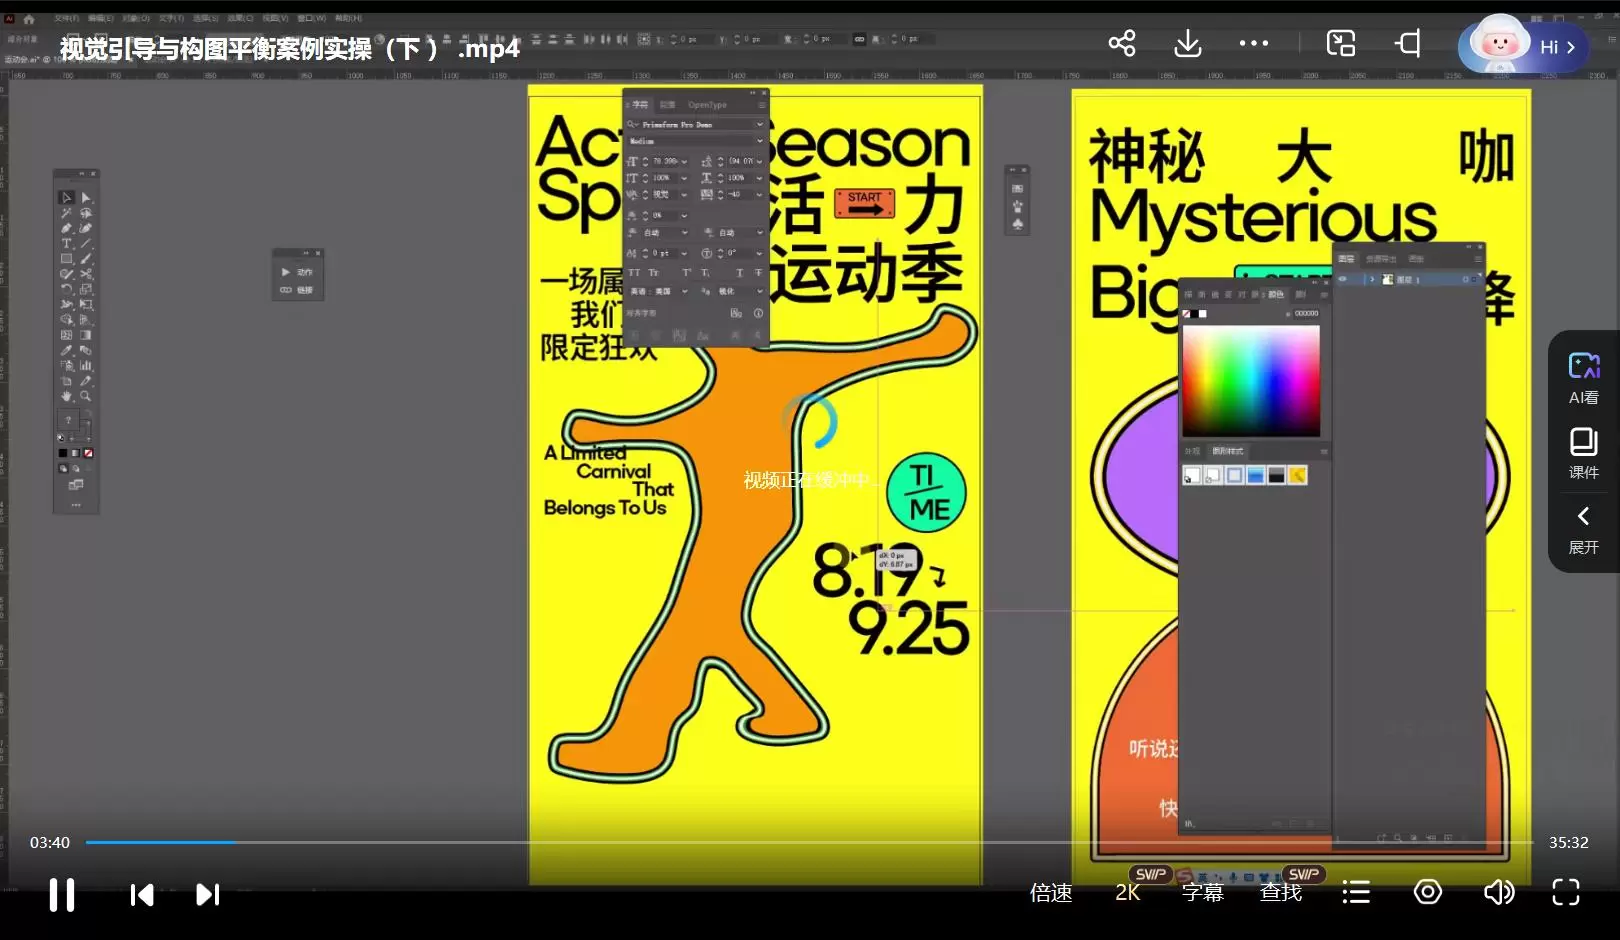1620x940 pixels.
Task: Toggle Underline in Character panel
Action: [x=740, y=273]
